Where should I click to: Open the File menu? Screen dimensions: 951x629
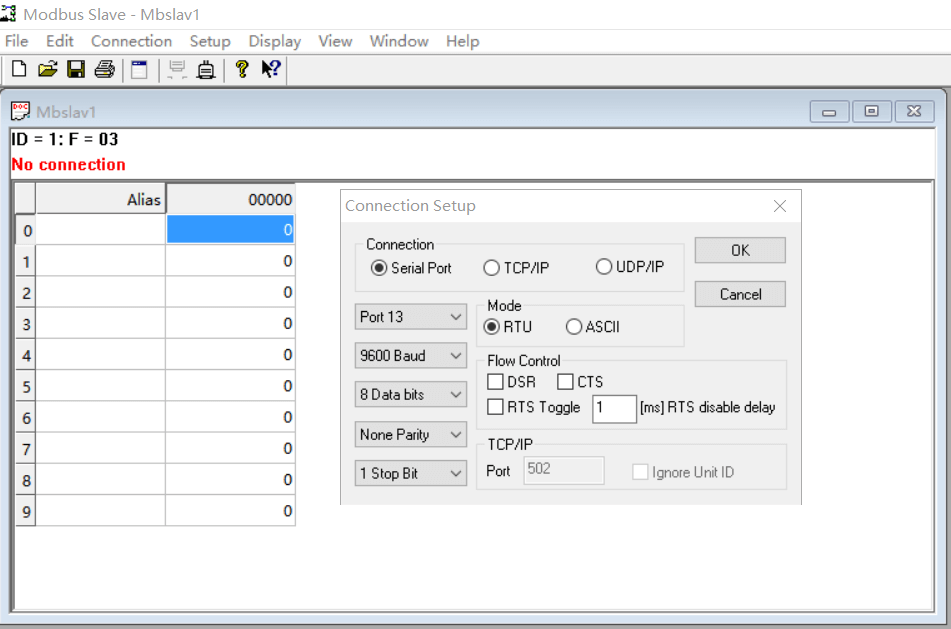[17, 41]
